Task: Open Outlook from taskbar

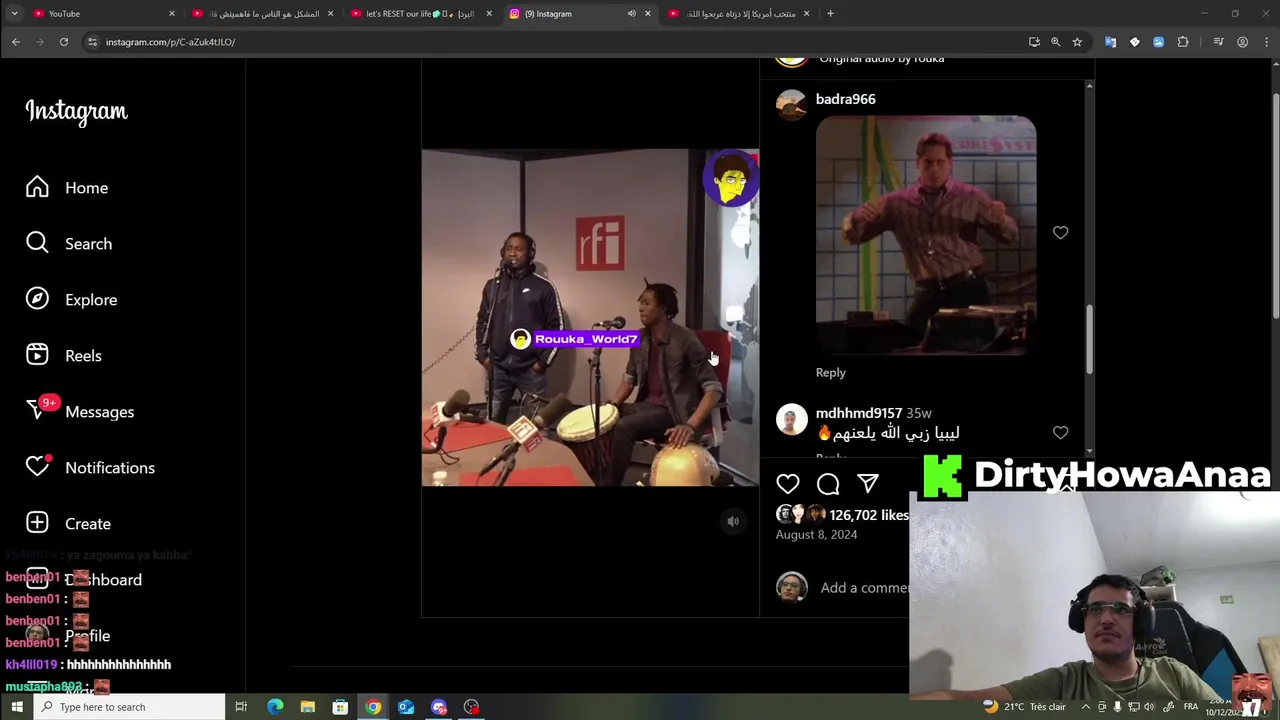Action: [x=406, y=707]
